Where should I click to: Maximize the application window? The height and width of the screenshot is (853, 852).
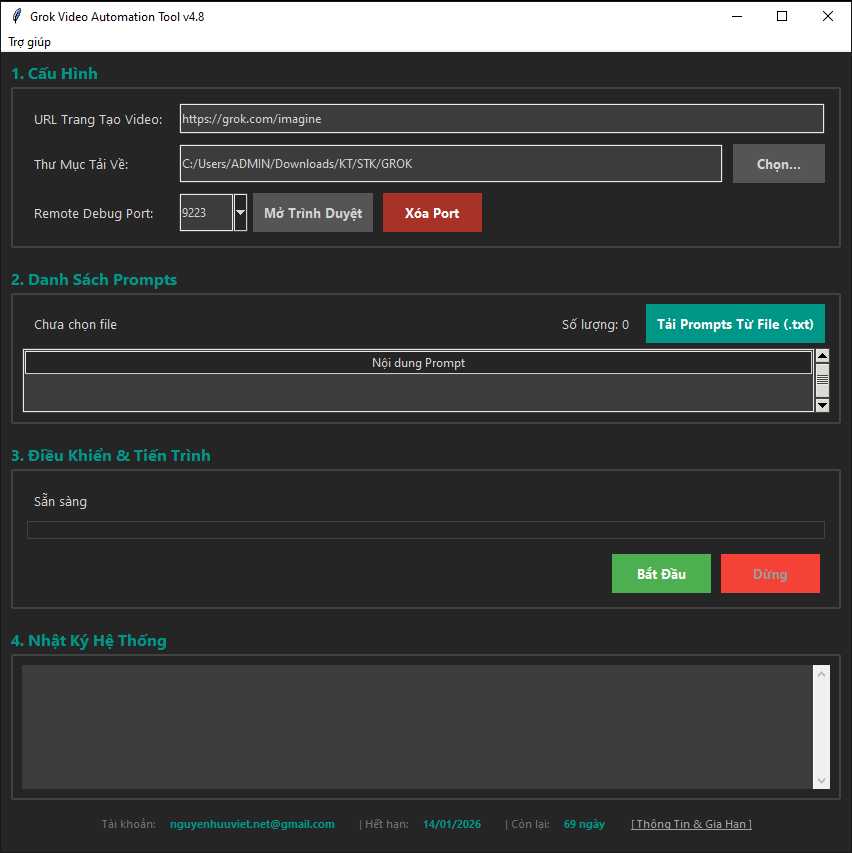[x=782, y=16]
